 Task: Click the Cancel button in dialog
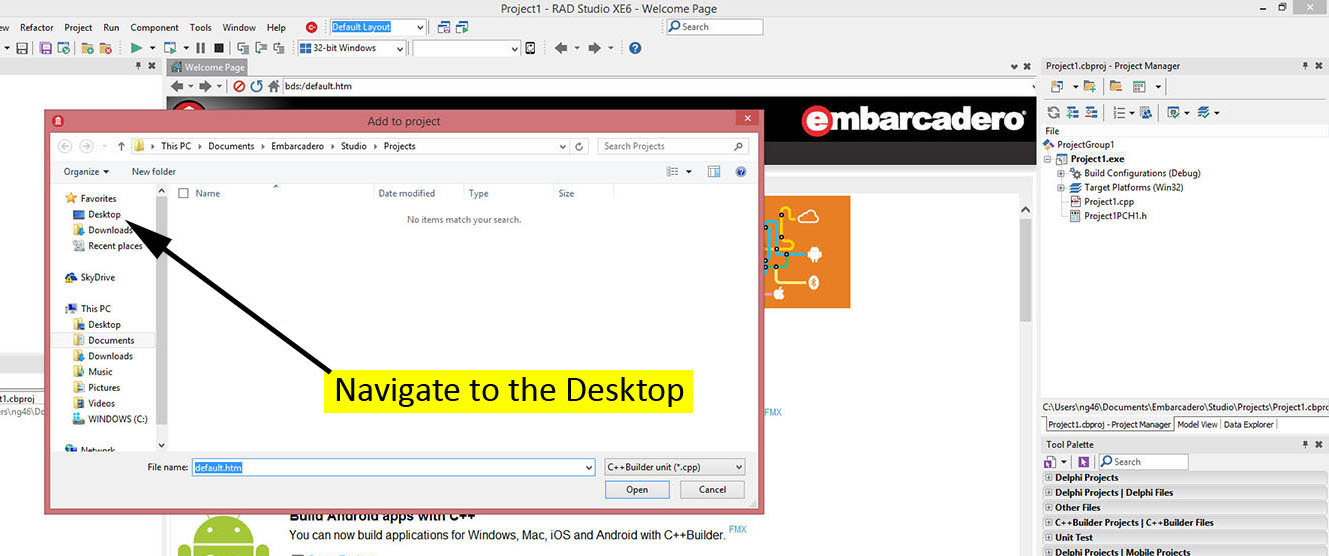coord(712,490)
